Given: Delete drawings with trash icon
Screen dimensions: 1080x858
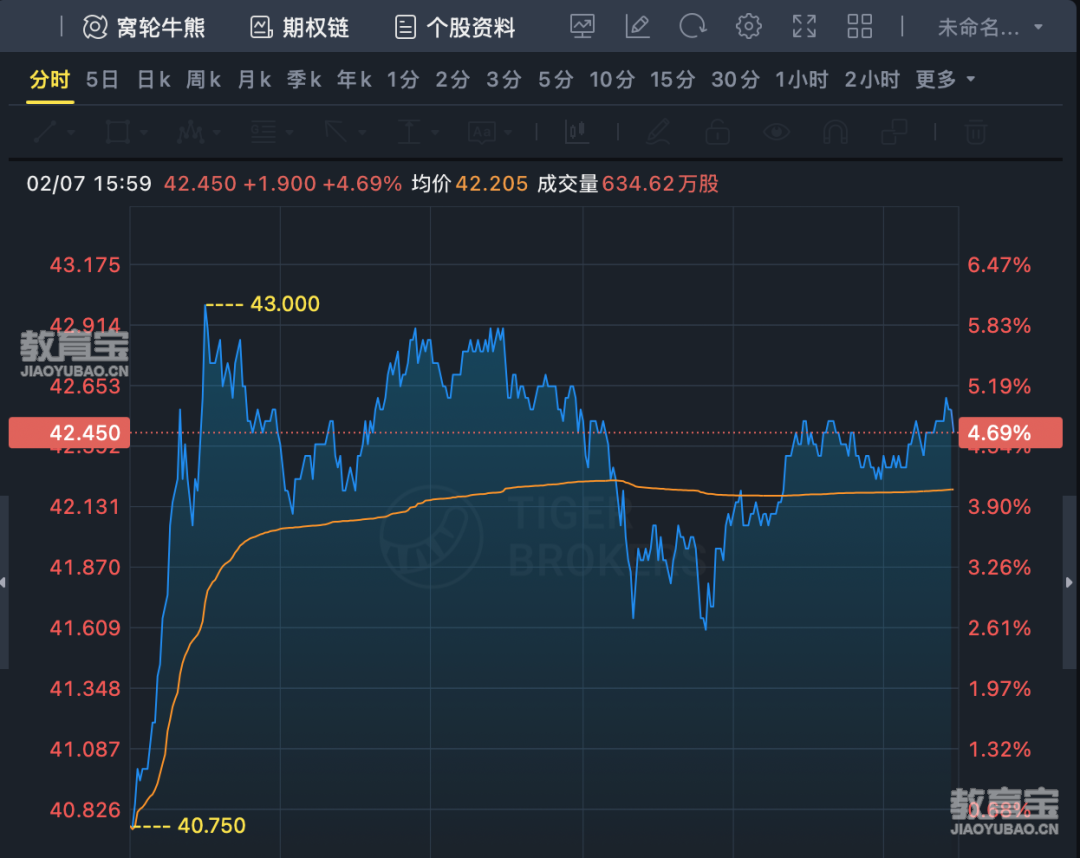Looking at the screenshot, I should [x=975, y=131].
